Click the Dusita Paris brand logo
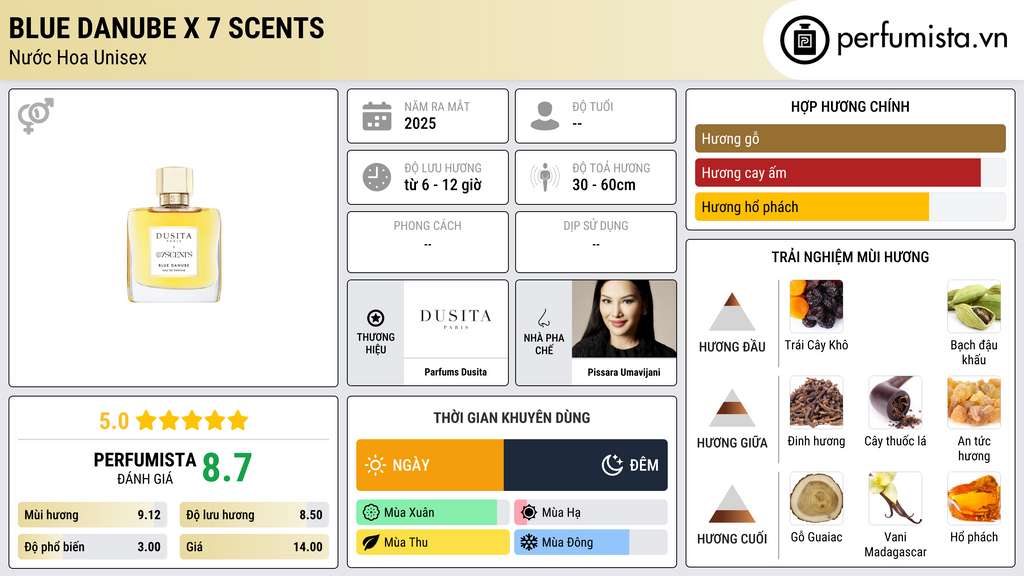 (x=456, y=319)
